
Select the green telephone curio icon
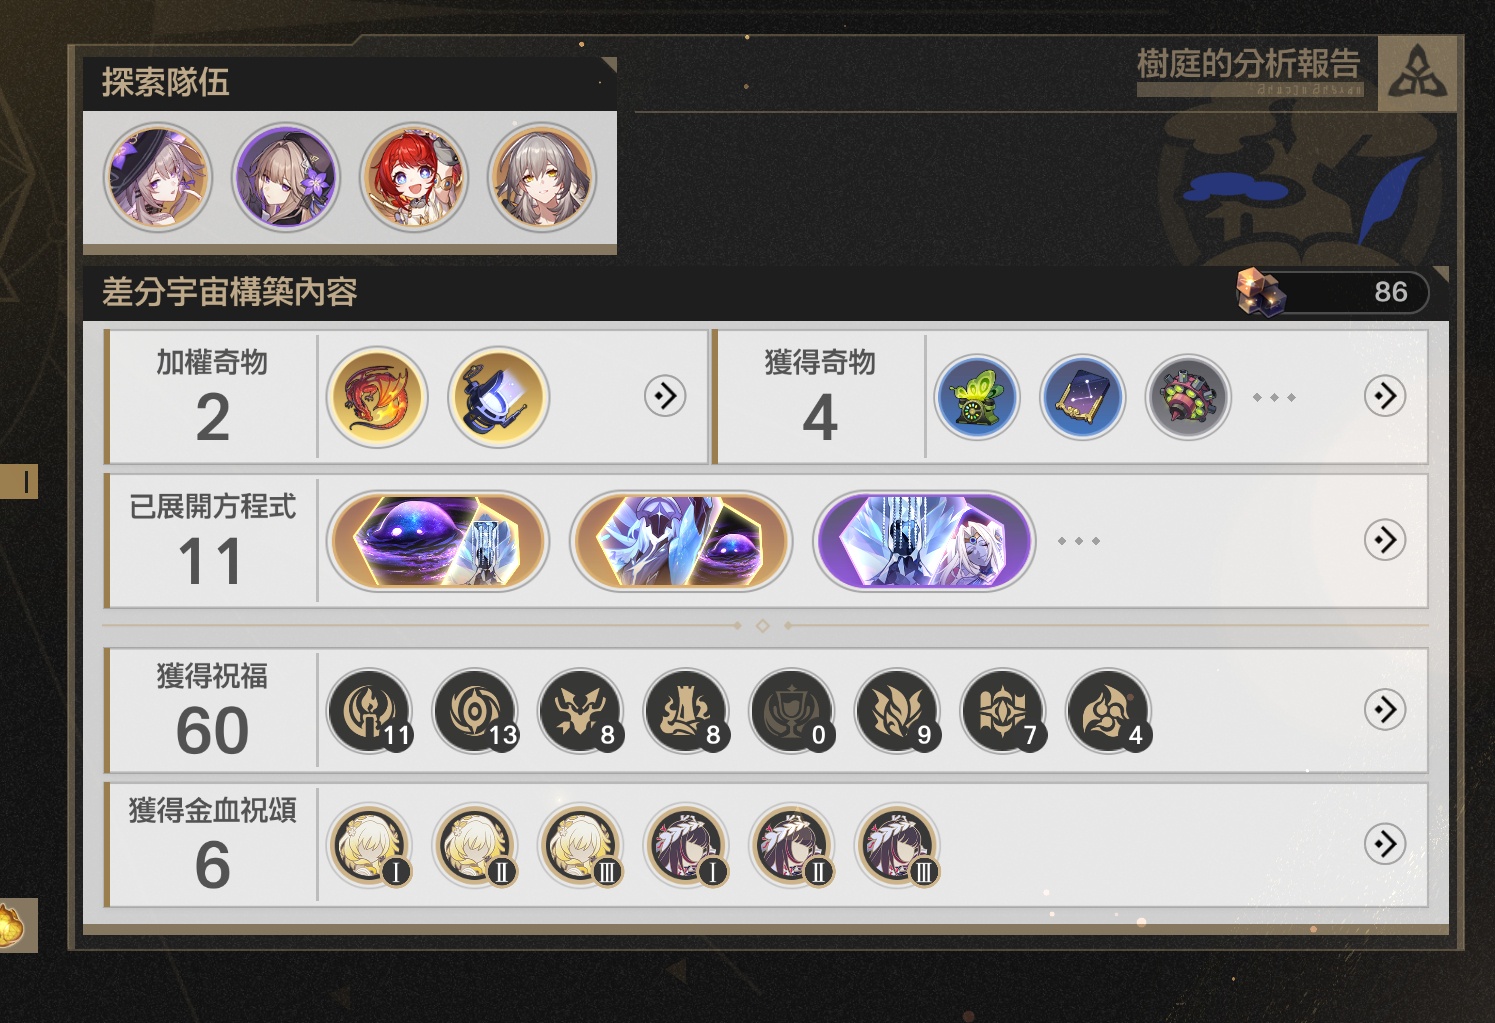(x=977, y=397)
